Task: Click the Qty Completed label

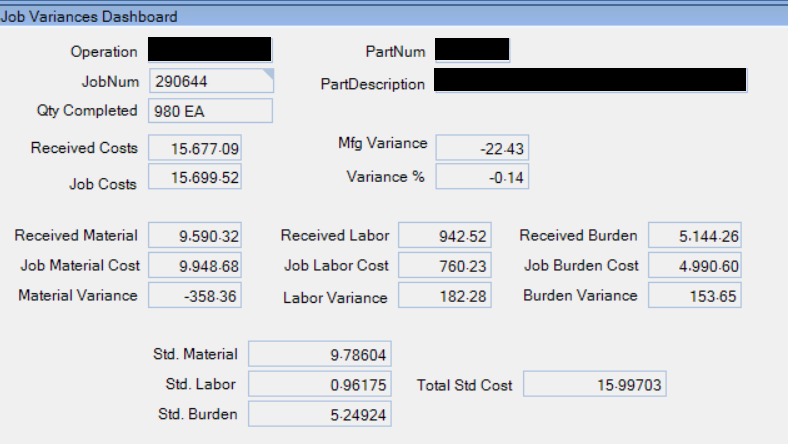Action: point(87,111)
